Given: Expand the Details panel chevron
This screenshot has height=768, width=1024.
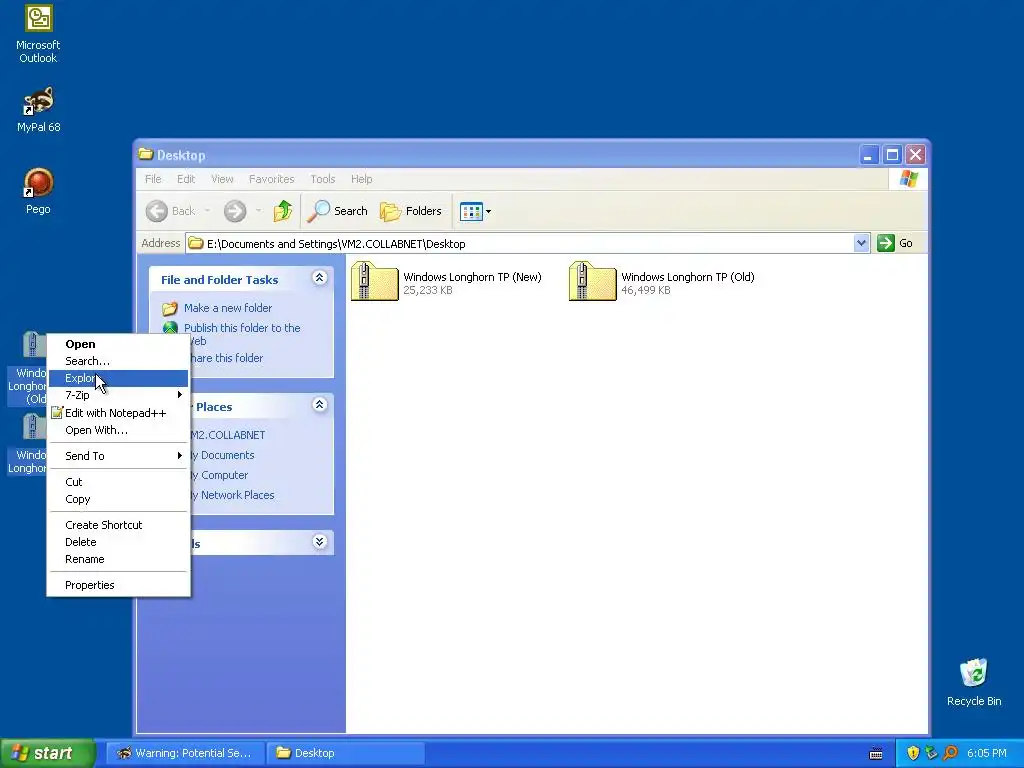Looking at the screenshot, I should click(x=319, y=541).
